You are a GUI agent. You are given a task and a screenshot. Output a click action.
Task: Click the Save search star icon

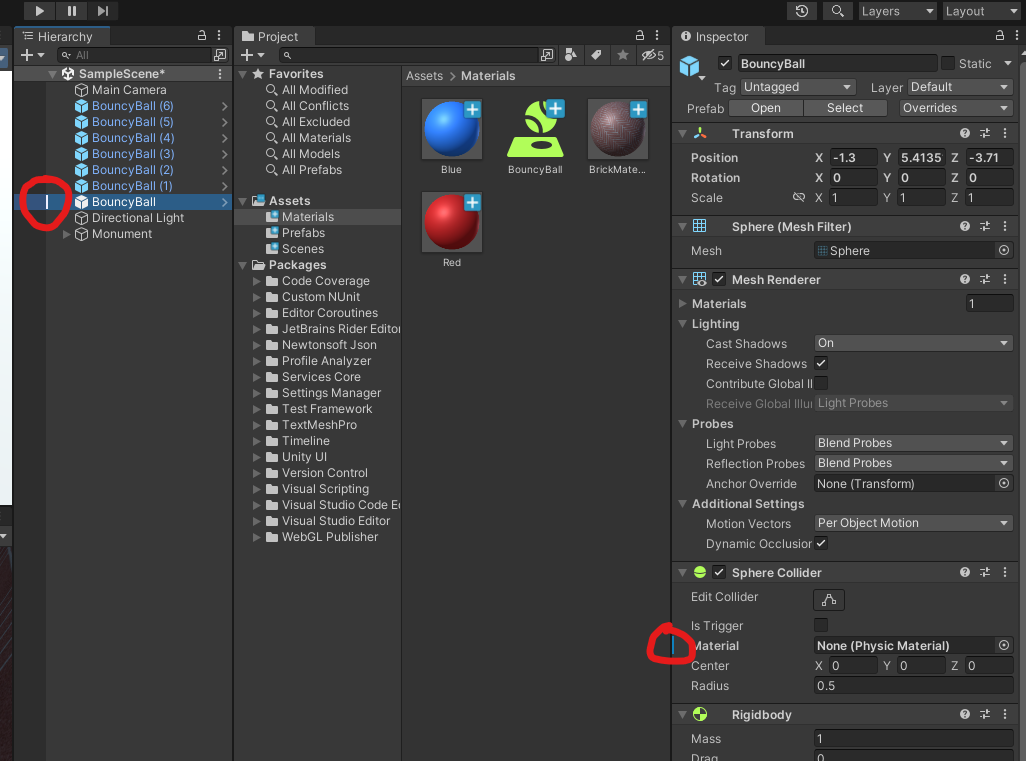[622, 55]
